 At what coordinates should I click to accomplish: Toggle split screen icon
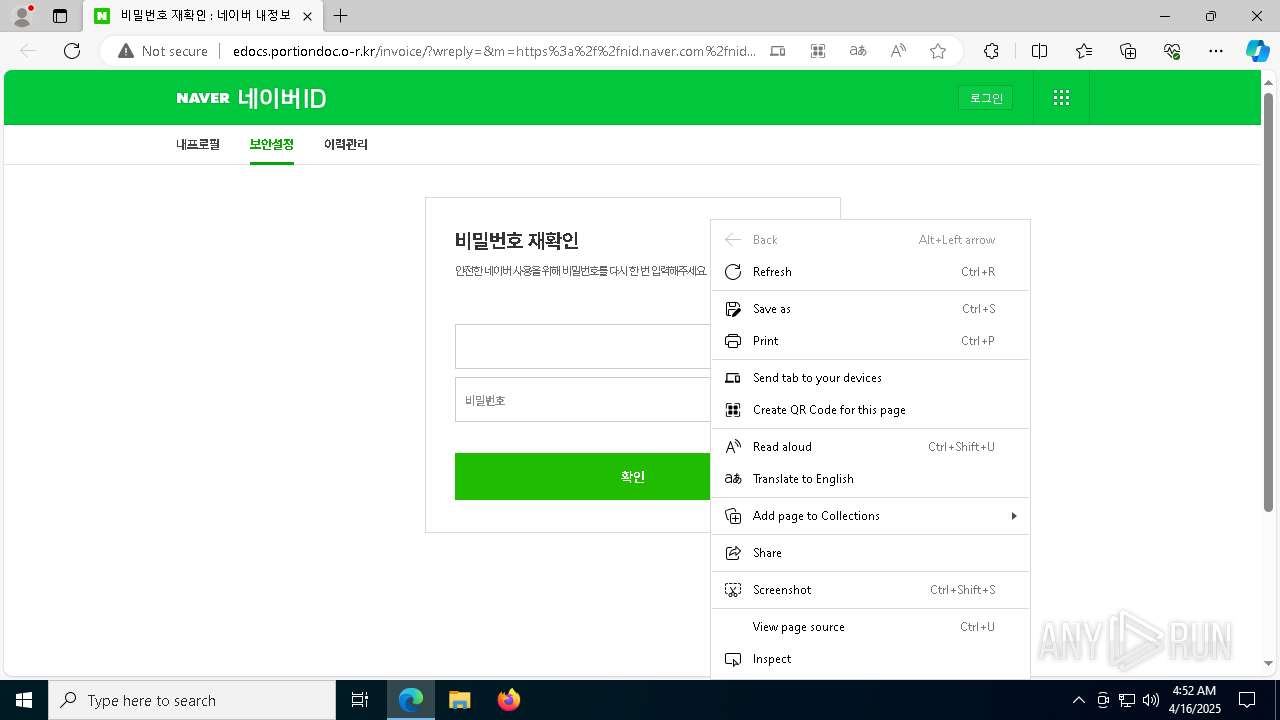point(1039,51)
